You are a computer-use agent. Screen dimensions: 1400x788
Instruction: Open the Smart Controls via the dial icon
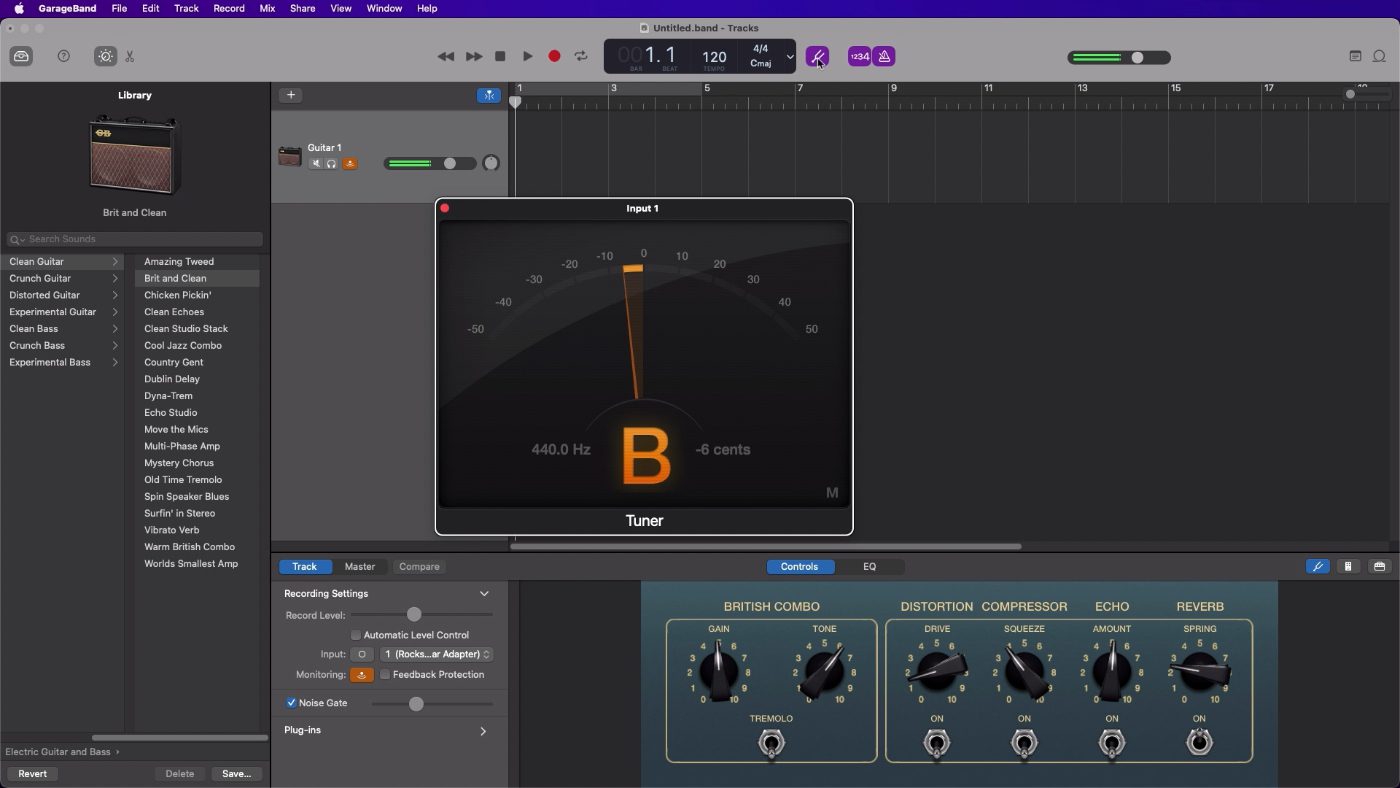(105, 57)
